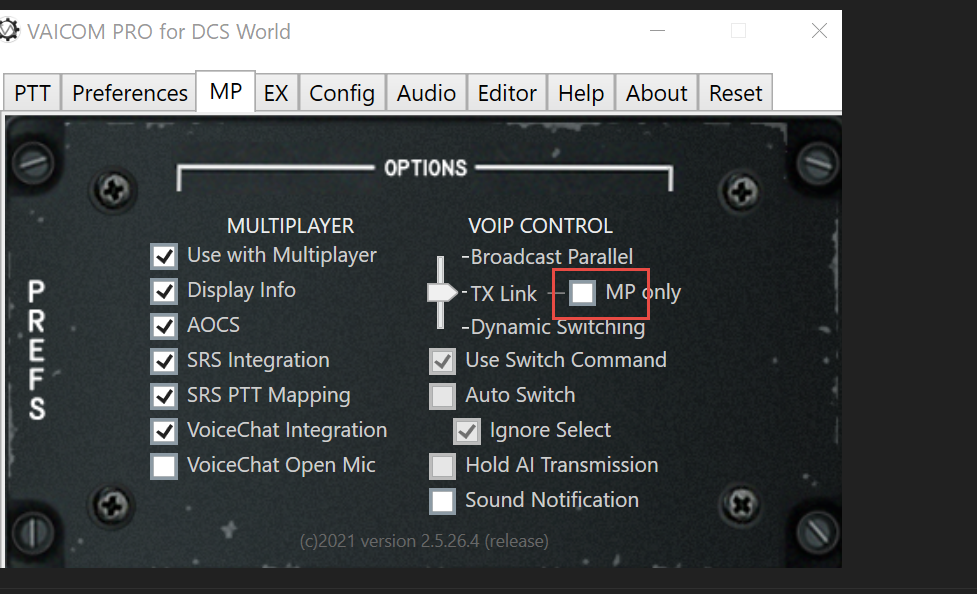Check the MP only box

[x=583, y=292]
